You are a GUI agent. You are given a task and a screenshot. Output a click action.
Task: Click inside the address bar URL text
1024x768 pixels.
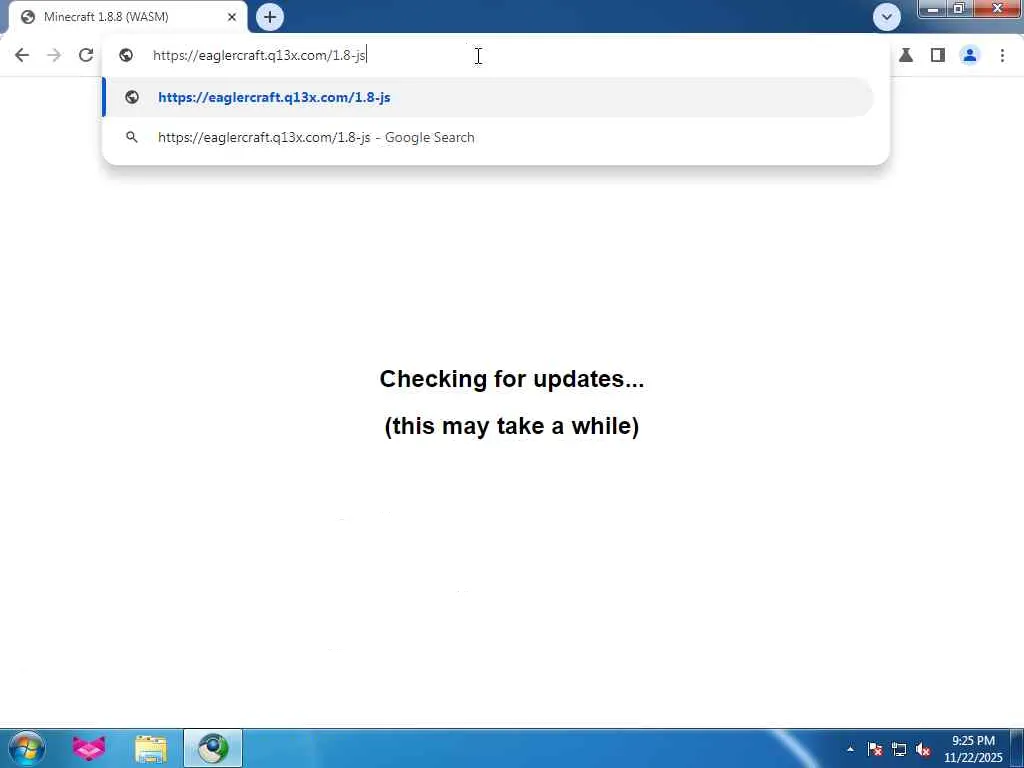[259, 56]
